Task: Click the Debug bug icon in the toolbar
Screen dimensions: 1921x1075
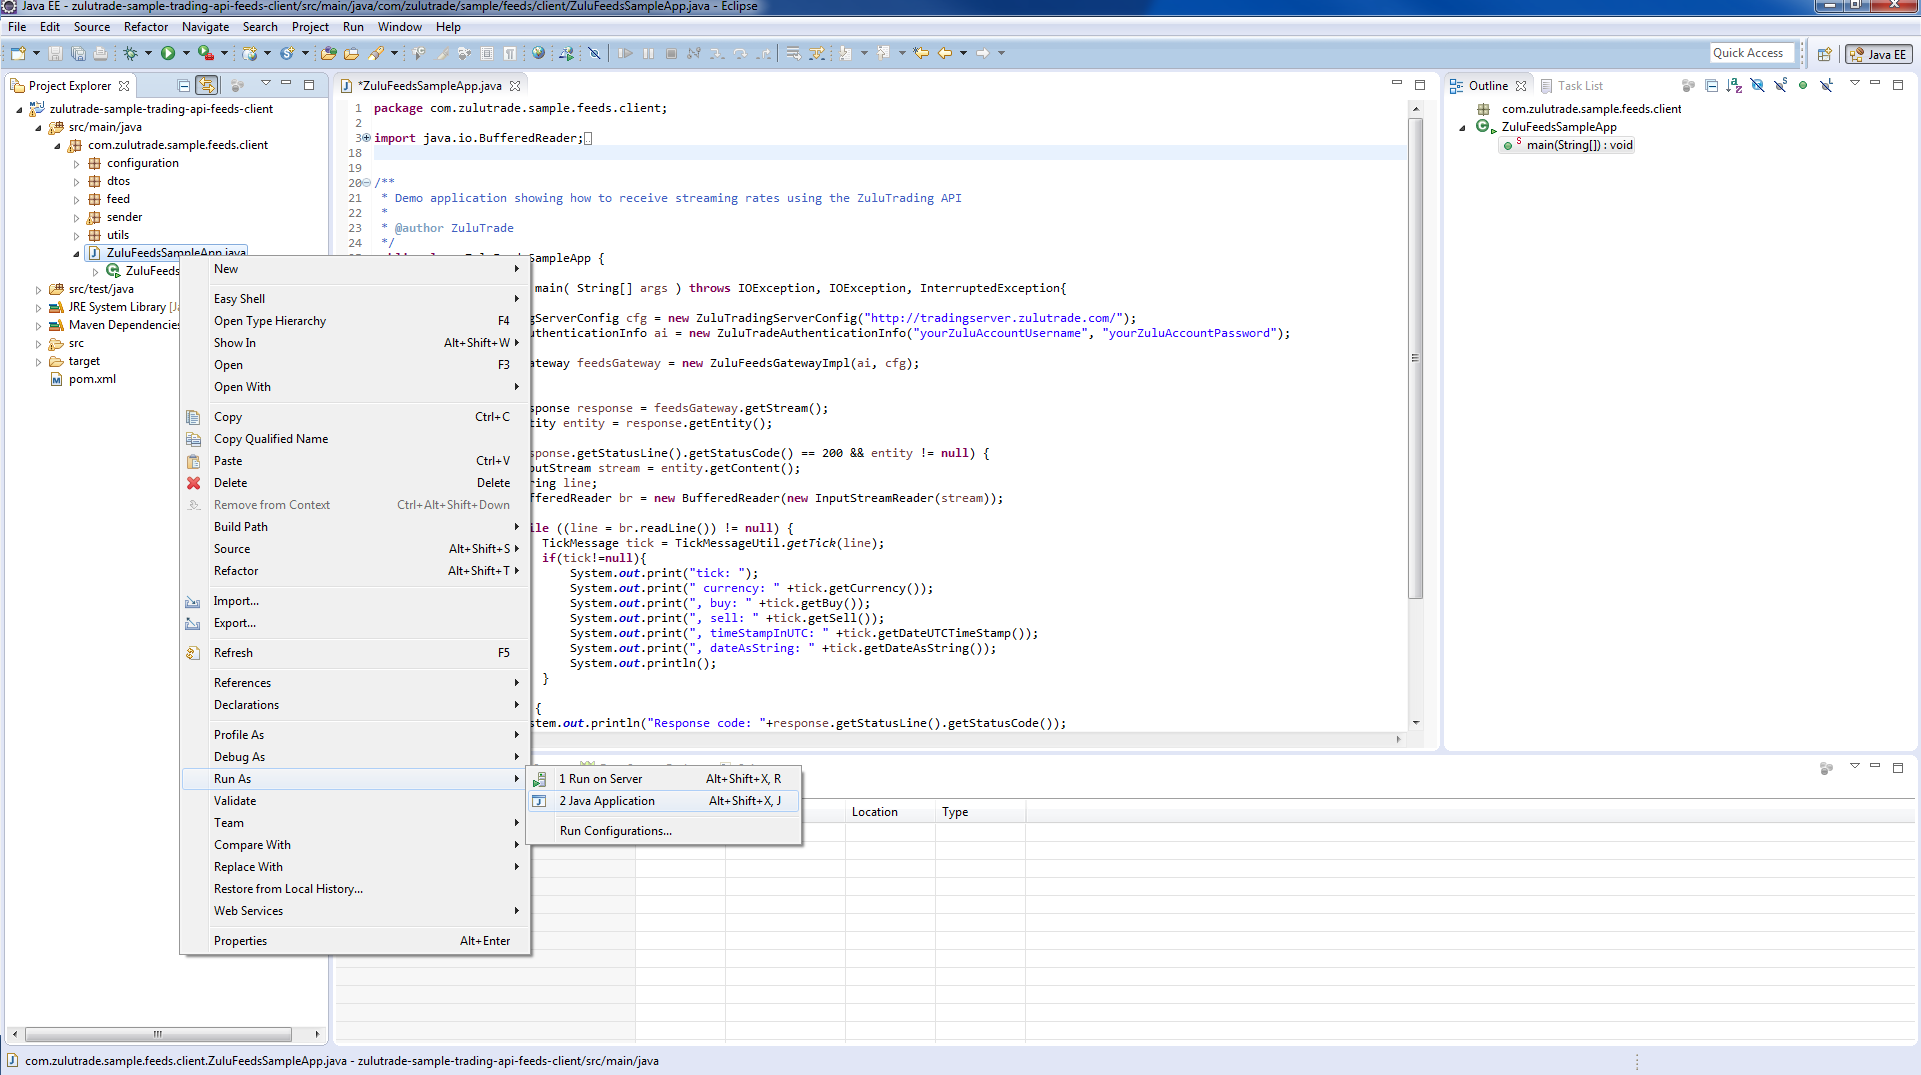Action: click(x=130, y=53)
